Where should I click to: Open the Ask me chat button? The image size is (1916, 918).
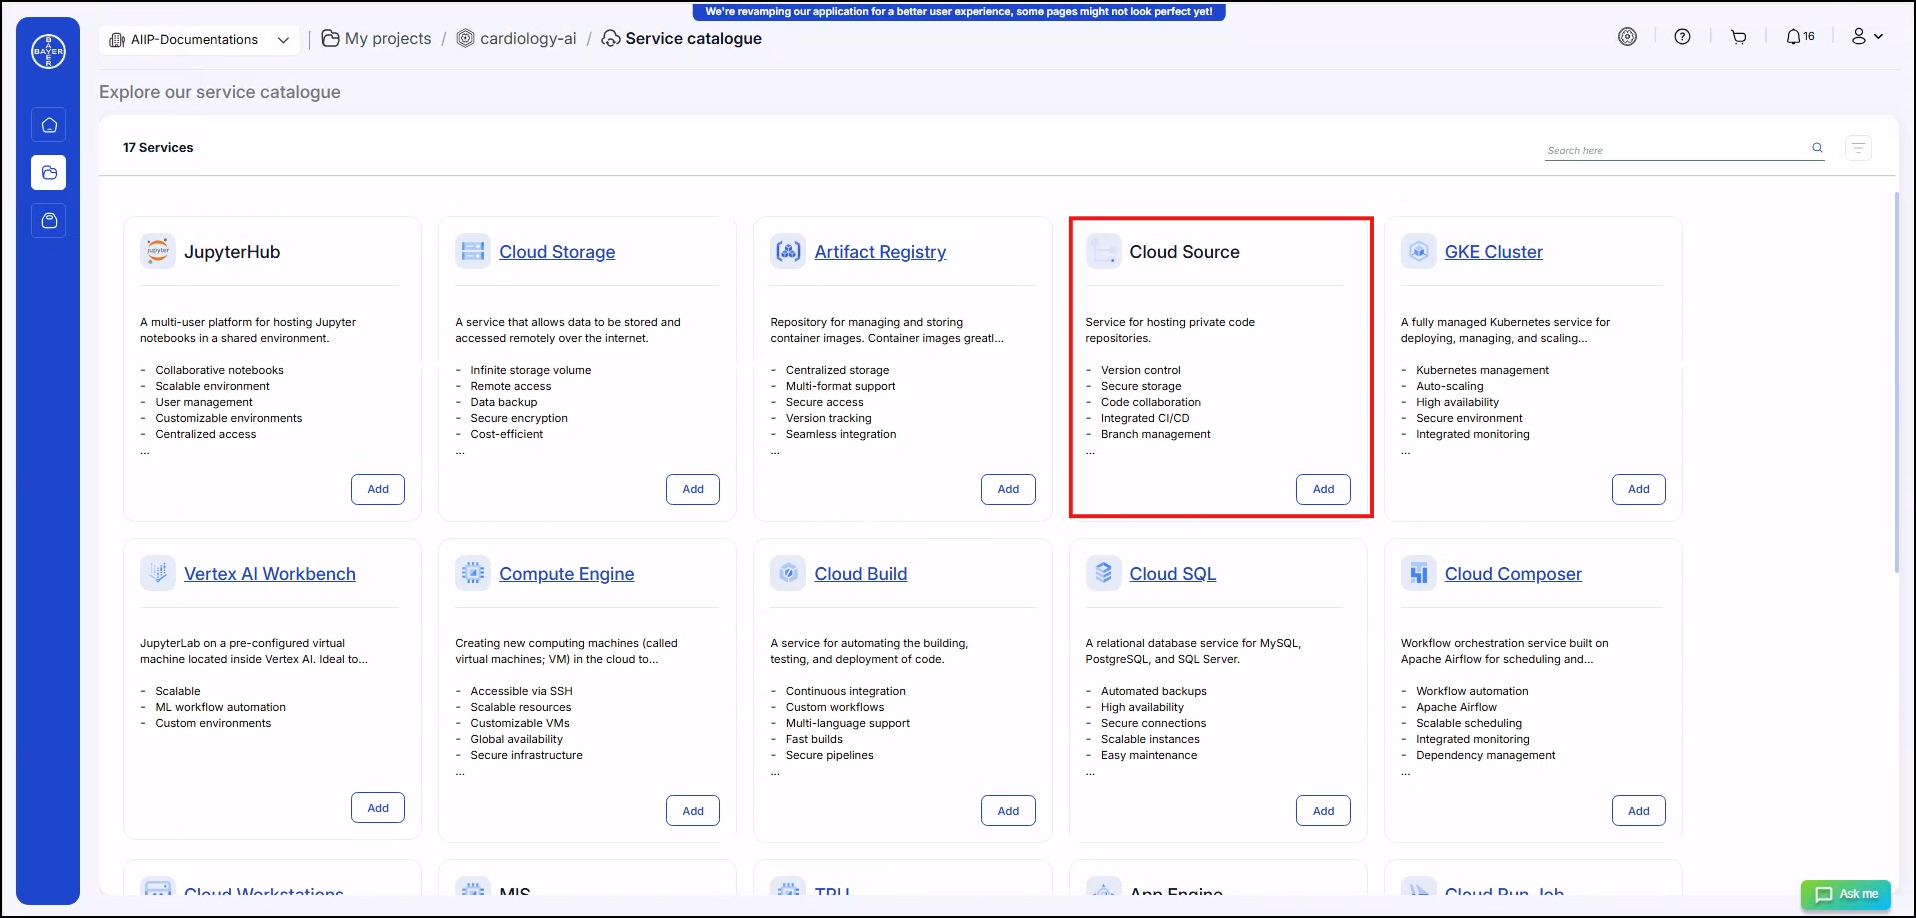coord(1846,894)
